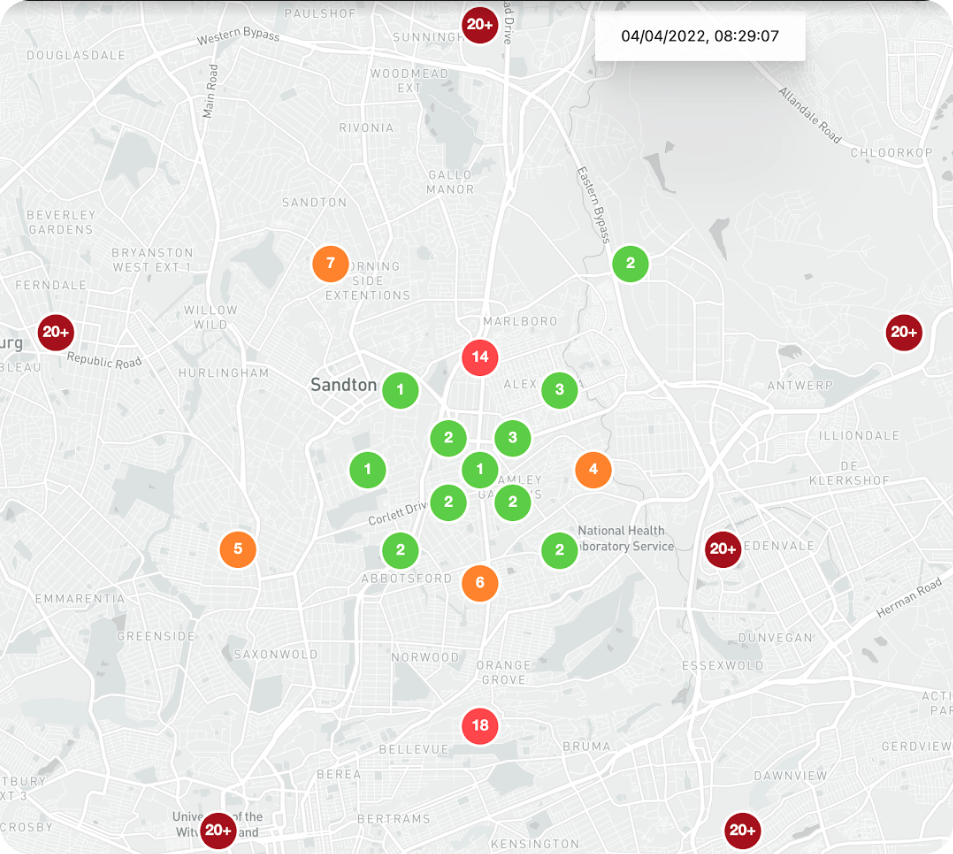
Task: Open the 20+ marker near Ferndale
Action: [55, 332]
